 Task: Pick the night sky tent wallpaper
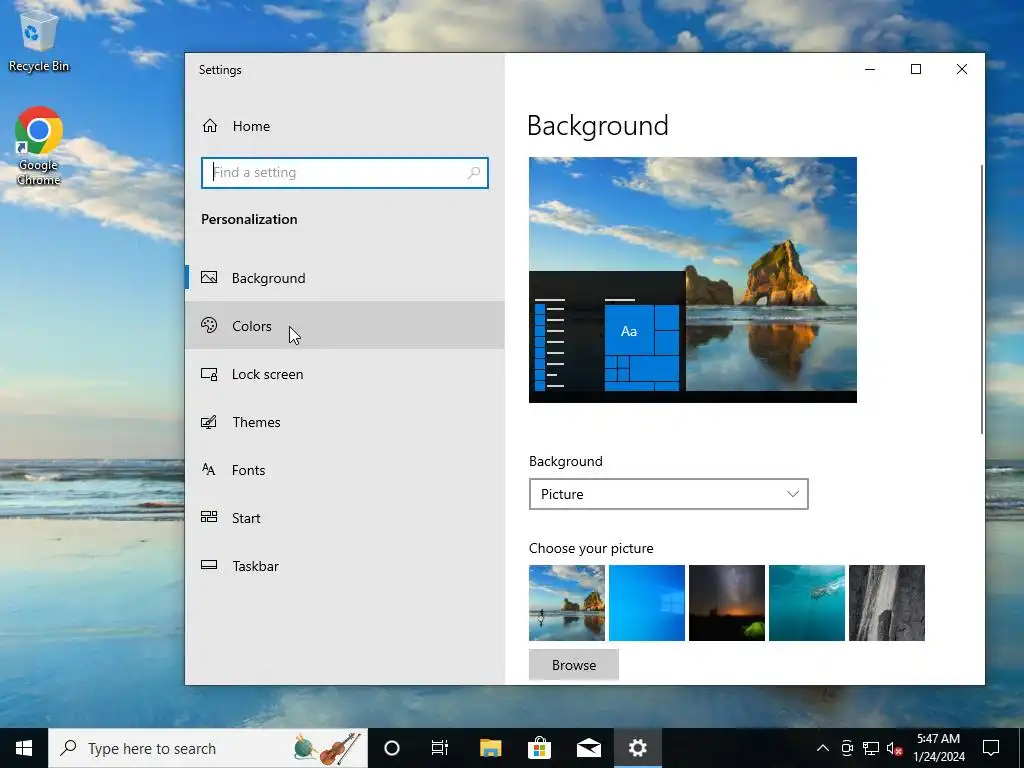point(727,603)
